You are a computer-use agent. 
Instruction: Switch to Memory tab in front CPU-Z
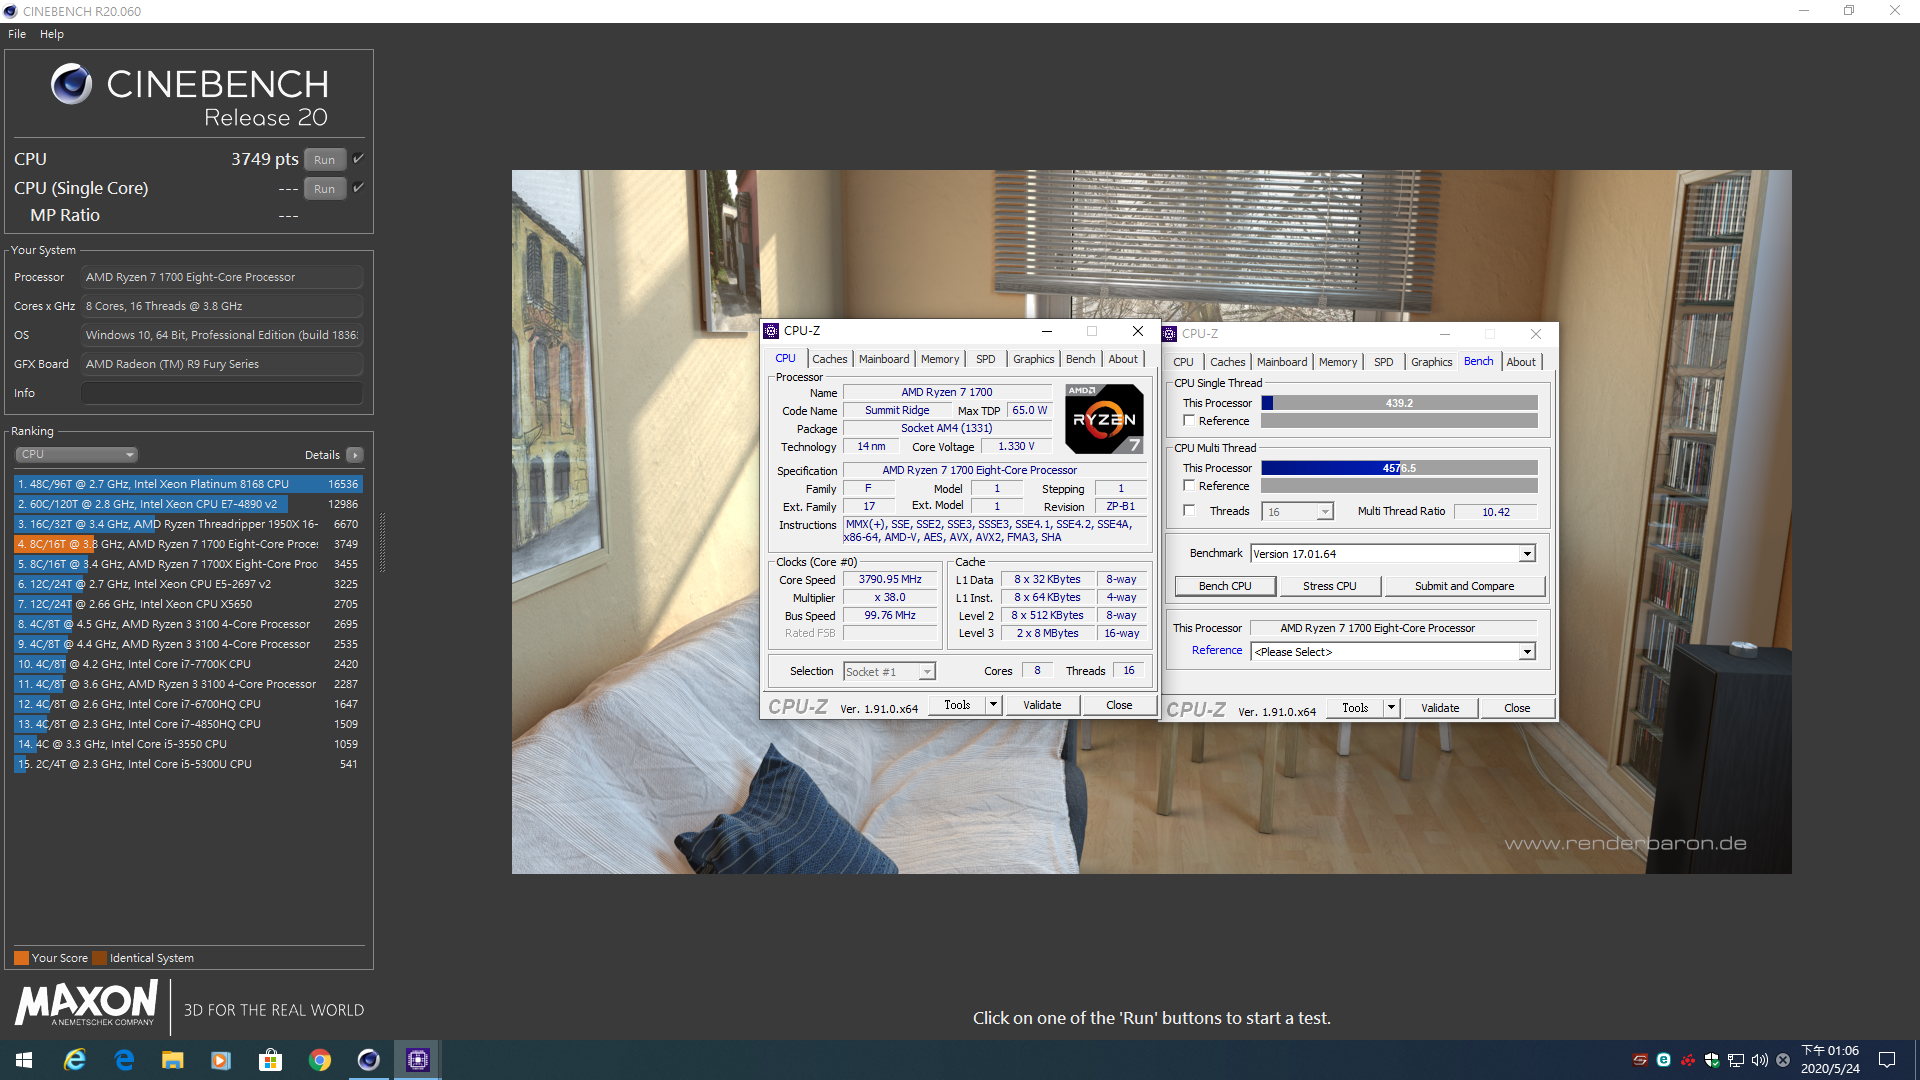(x=940, y=359)
